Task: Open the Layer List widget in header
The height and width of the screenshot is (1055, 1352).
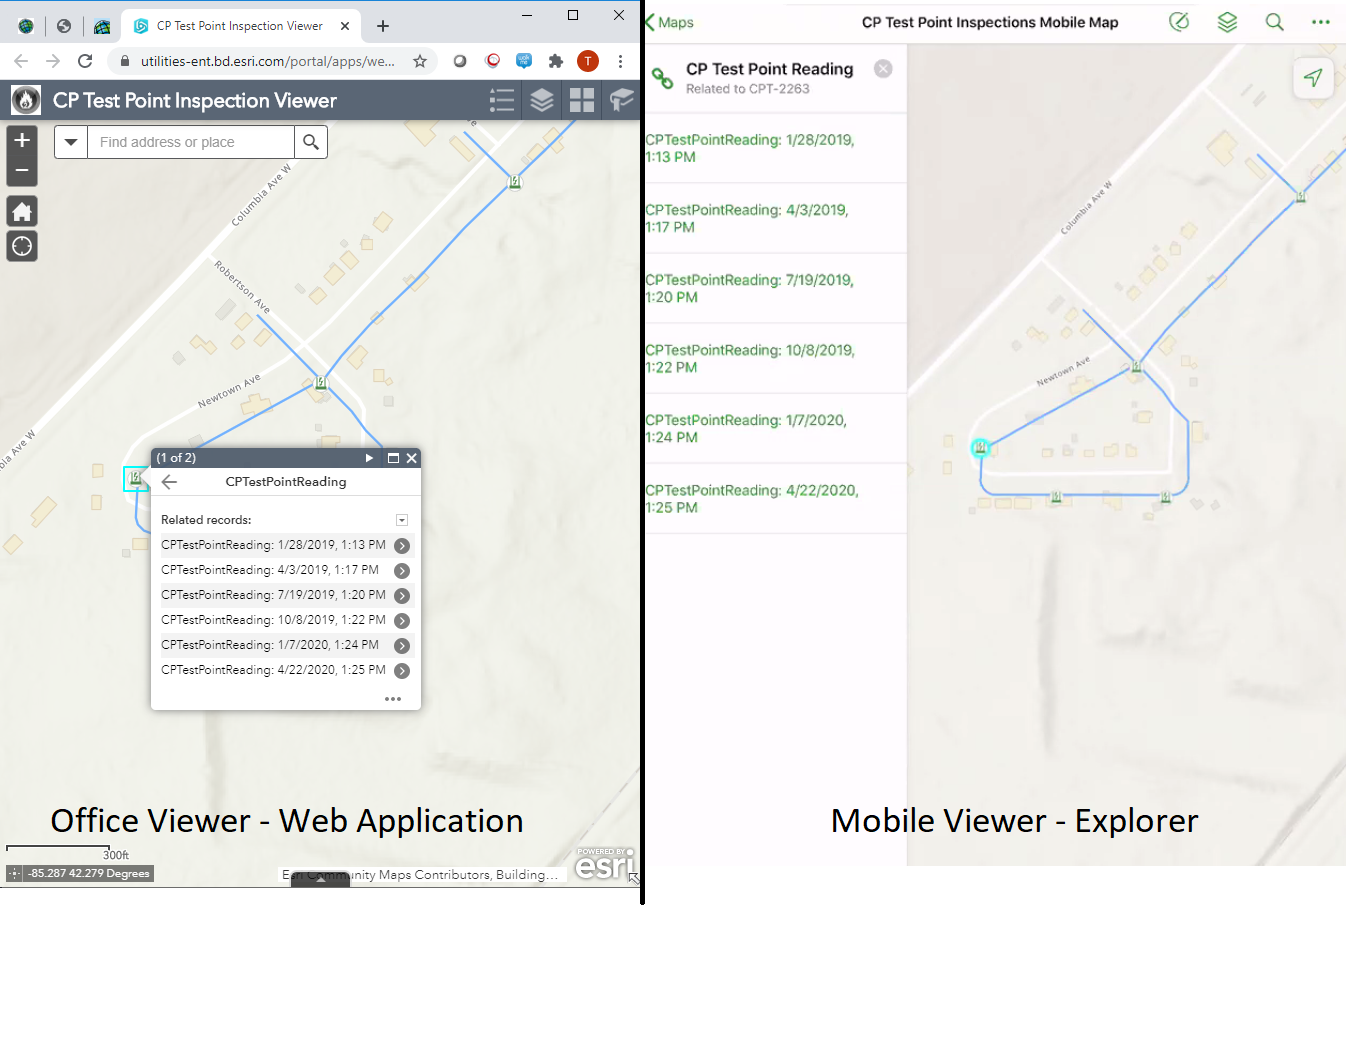Action: coord(542,100)
